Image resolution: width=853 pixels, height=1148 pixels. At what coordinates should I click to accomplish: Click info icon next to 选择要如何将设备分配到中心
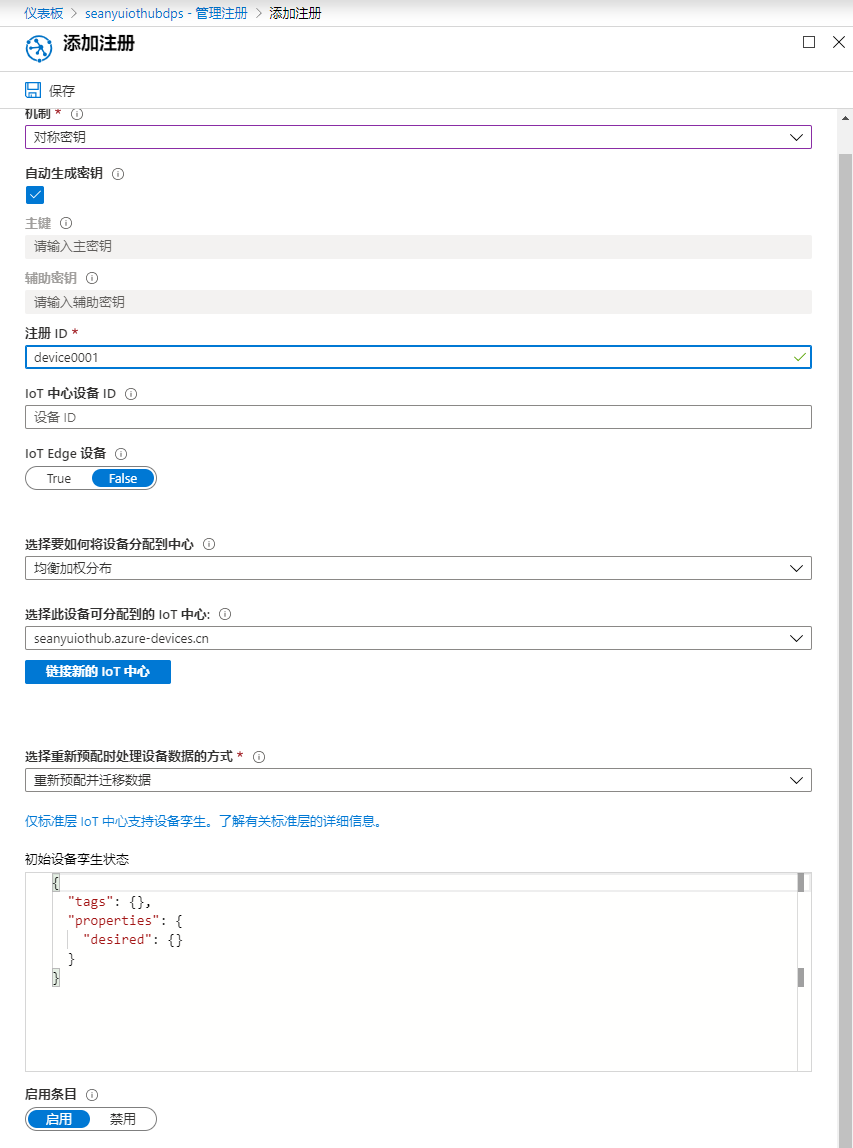pyautogui.click(x=209, y=545)
